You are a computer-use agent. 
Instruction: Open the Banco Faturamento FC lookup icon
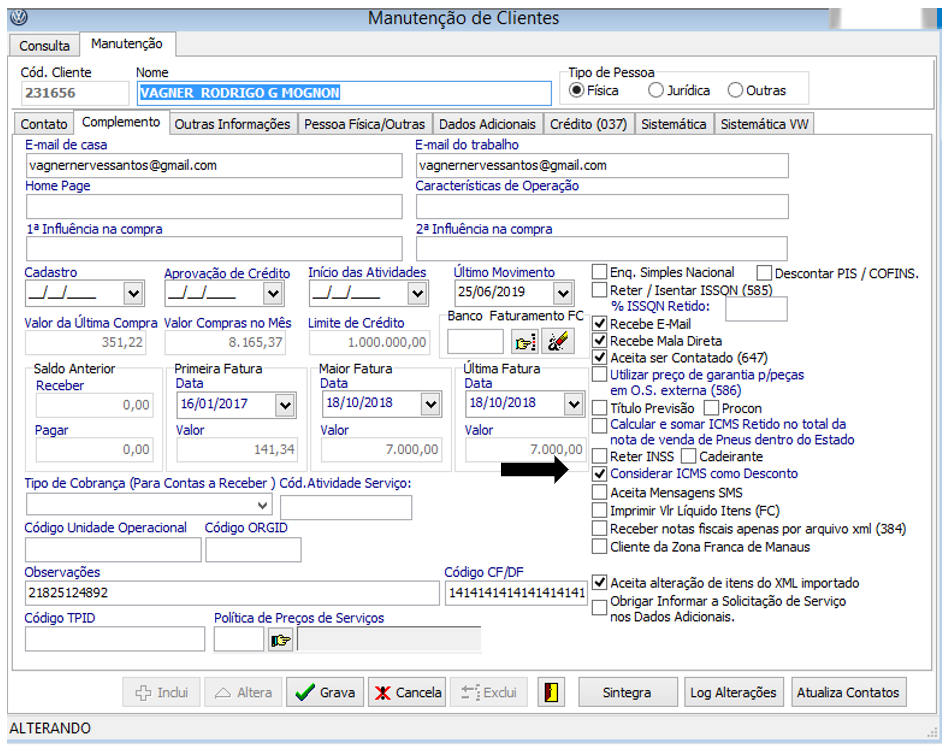tap(525, 342)
